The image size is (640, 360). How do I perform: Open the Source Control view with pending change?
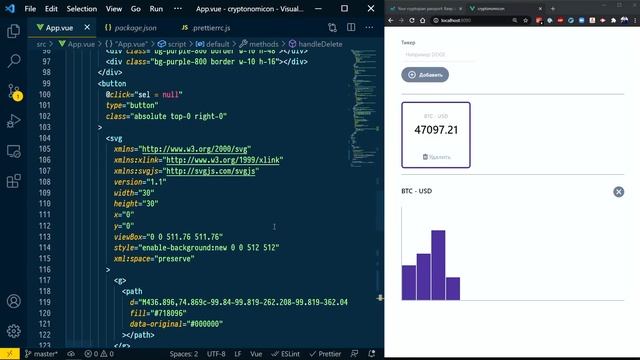(14, 91)
